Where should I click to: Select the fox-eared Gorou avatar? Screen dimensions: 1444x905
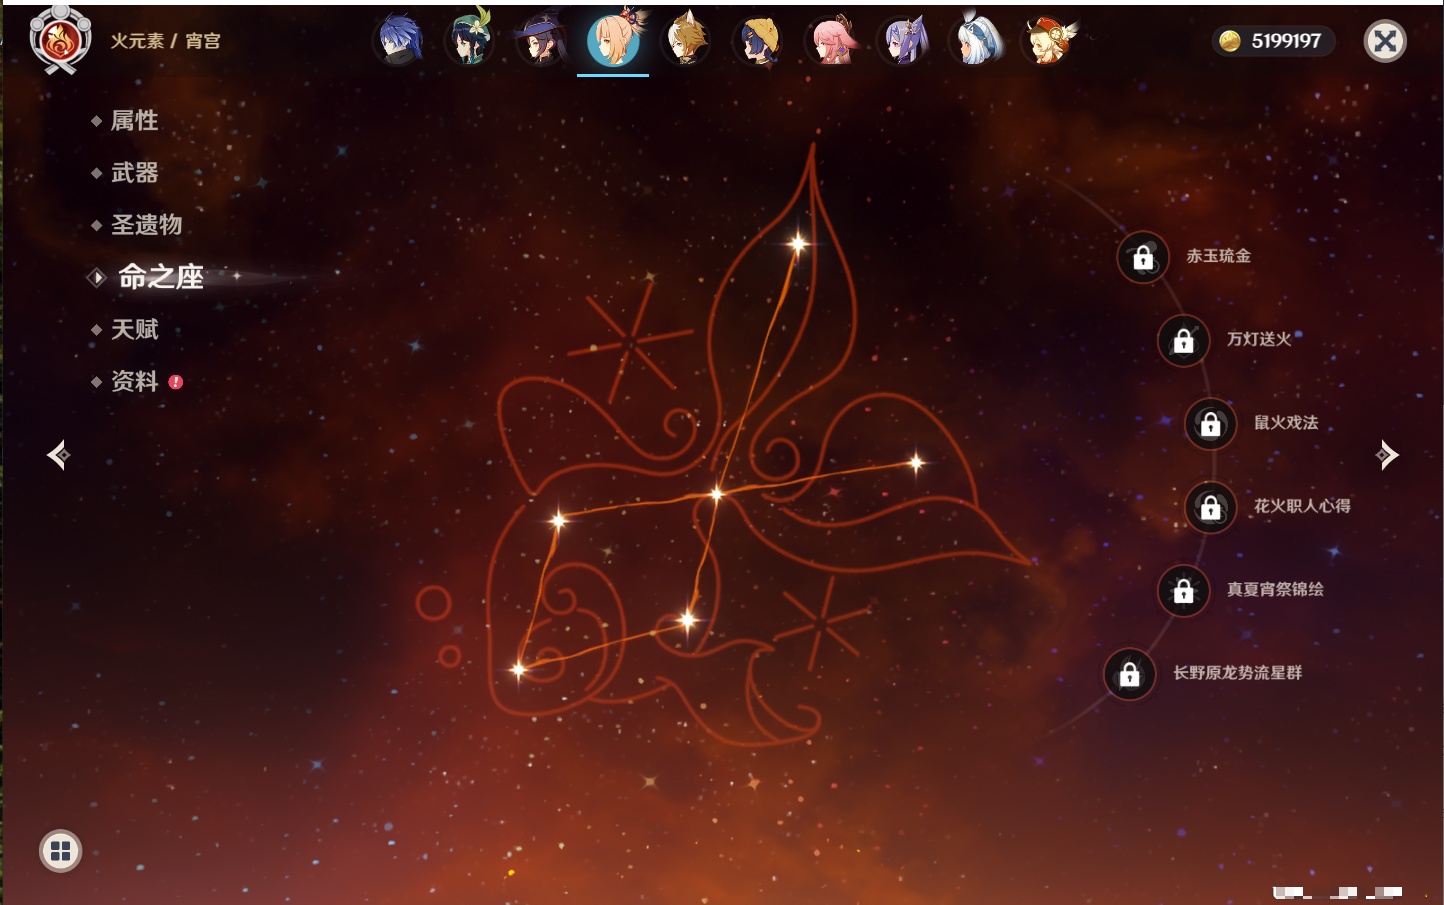pyautogui.click(x=686, y=42)
